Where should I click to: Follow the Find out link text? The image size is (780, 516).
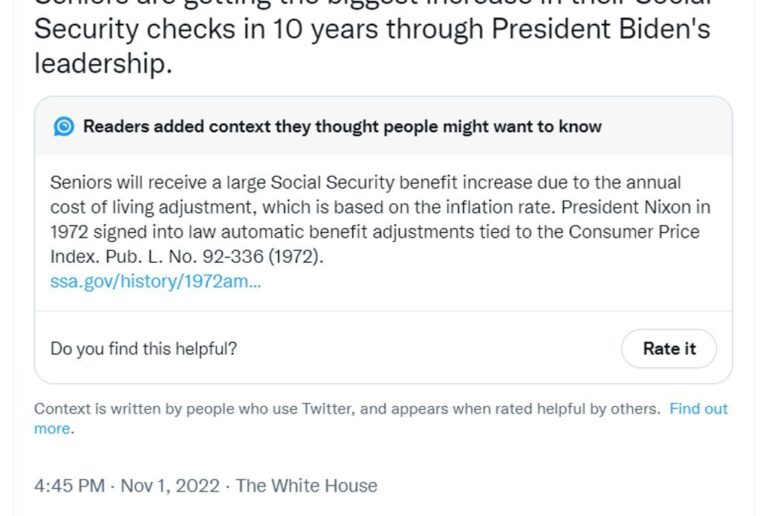click(x=698, y=409)
